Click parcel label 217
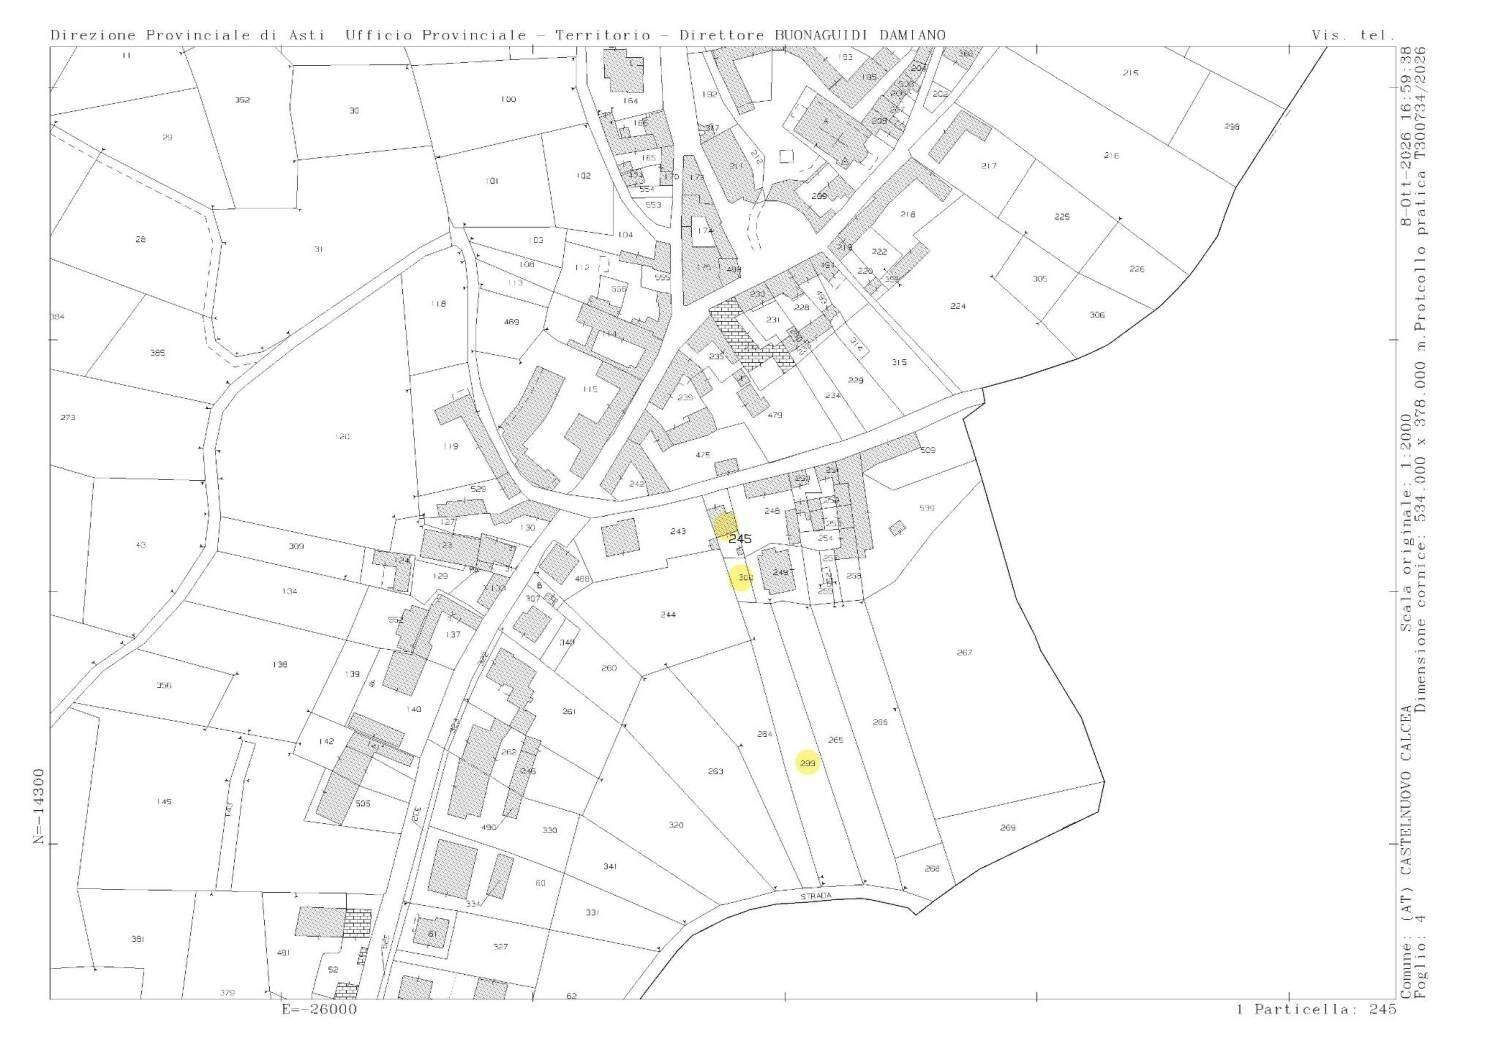1498x1050 pixels. pos(990,165)
